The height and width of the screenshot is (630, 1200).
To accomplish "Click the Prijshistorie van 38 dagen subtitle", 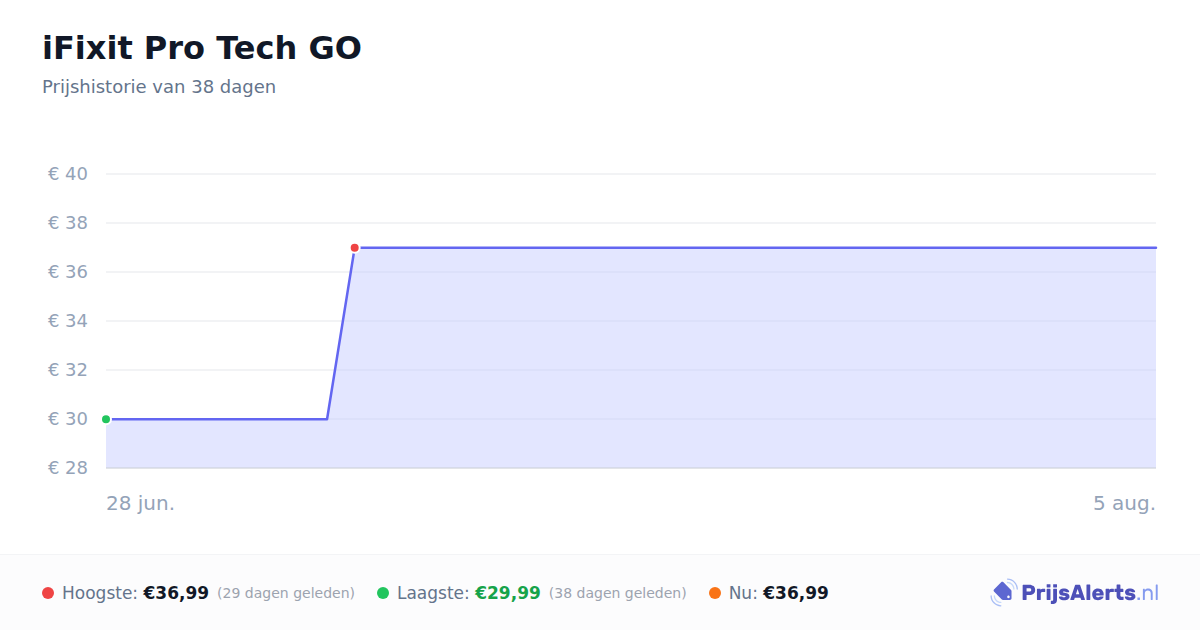I will [159, 87].
